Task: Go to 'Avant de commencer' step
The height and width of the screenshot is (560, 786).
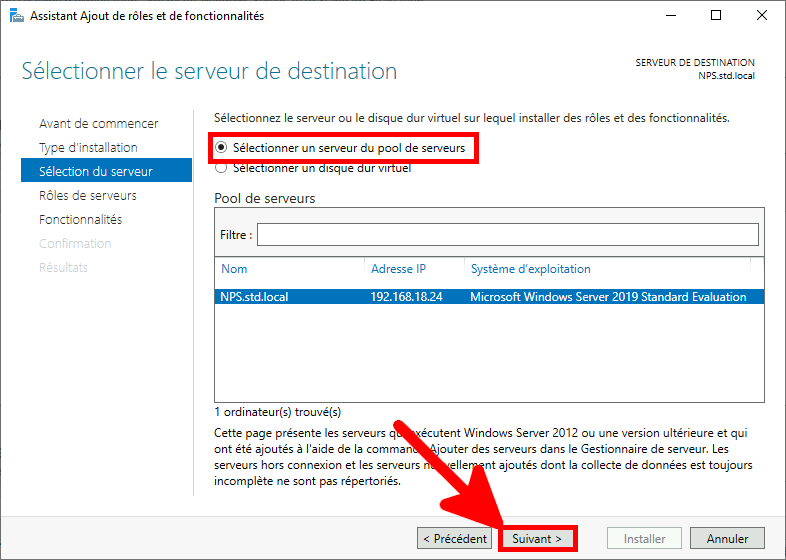Action: click(x=98, y=124)
